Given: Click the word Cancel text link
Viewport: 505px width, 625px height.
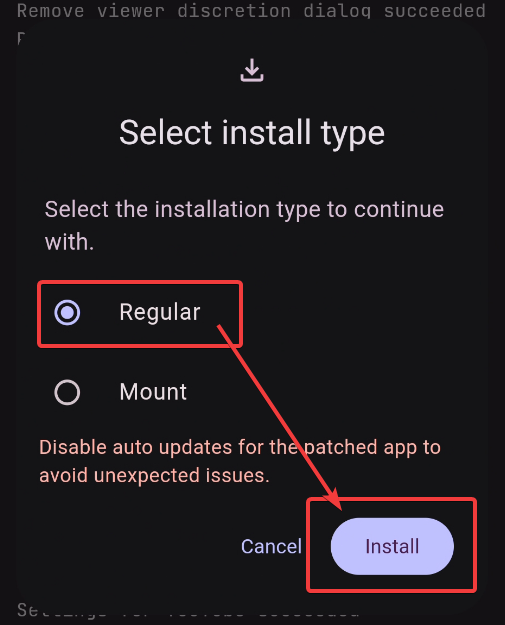Looking at the screenshot, I should pyautogui.click(x=271, y=546).
